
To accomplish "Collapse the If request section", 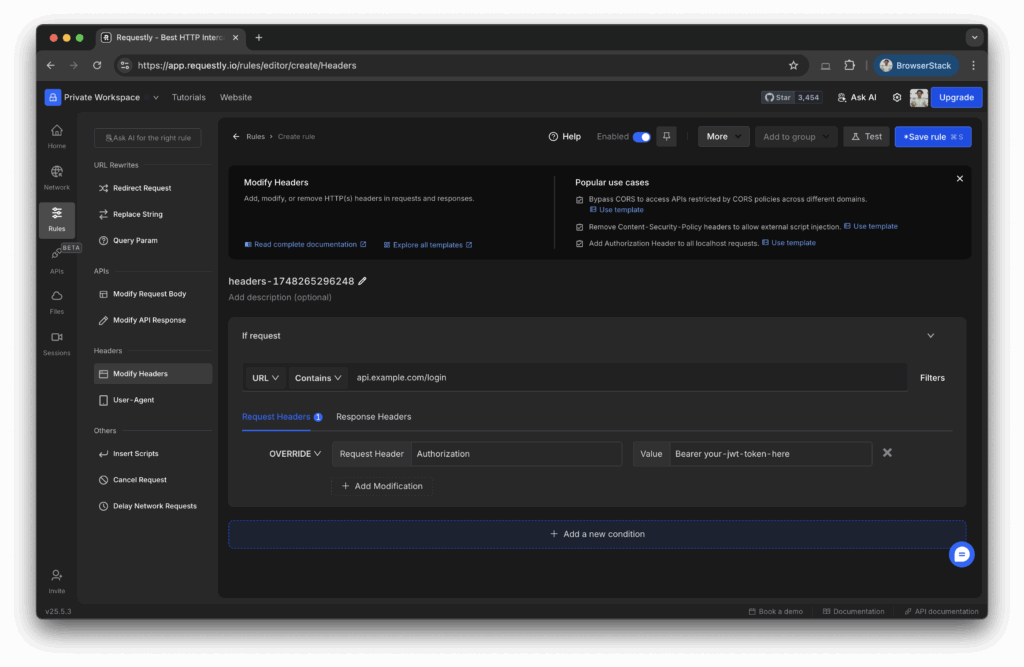I will [931, 336].
